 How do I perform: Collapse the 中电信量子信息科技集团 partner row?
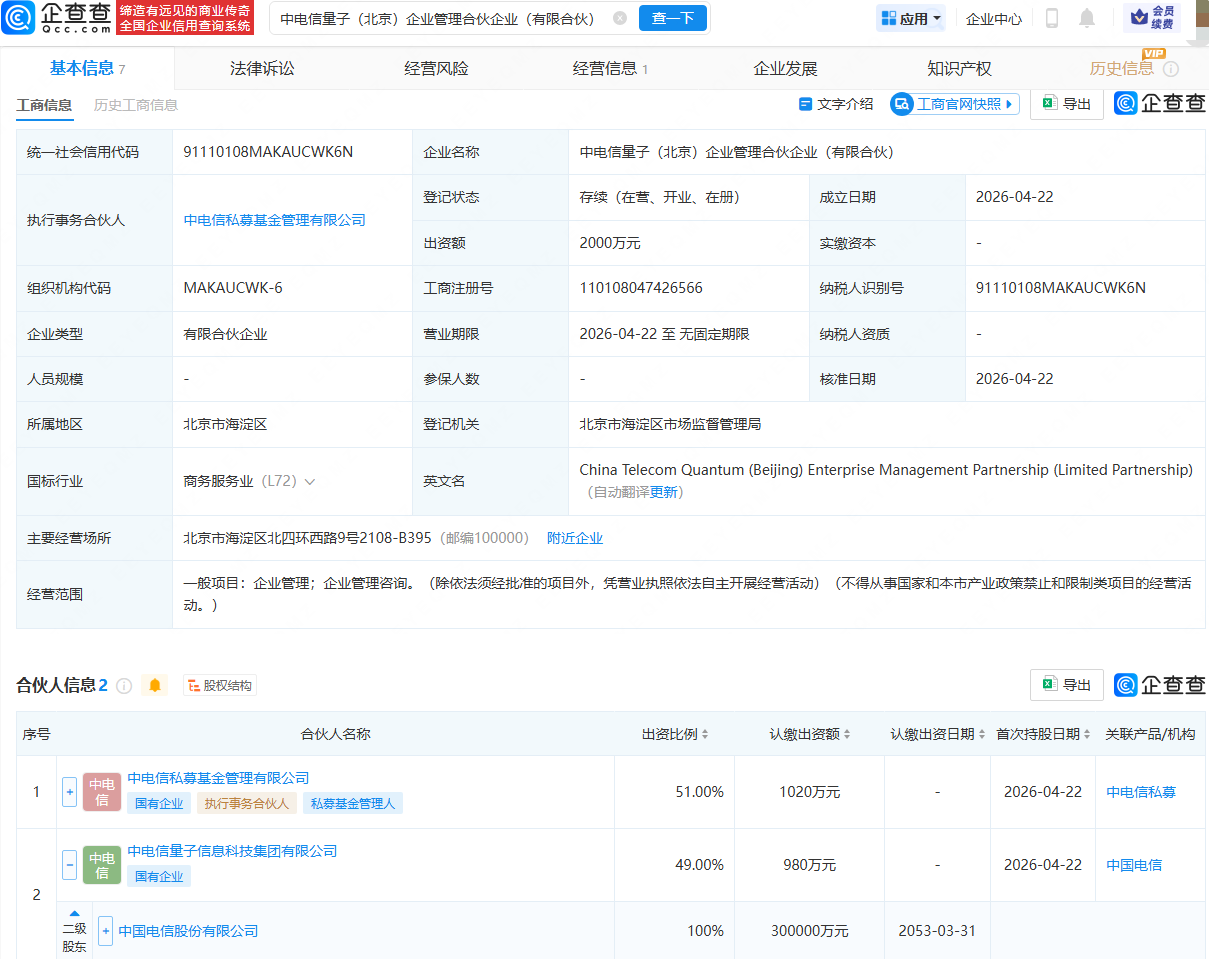(x=70, y=865)
